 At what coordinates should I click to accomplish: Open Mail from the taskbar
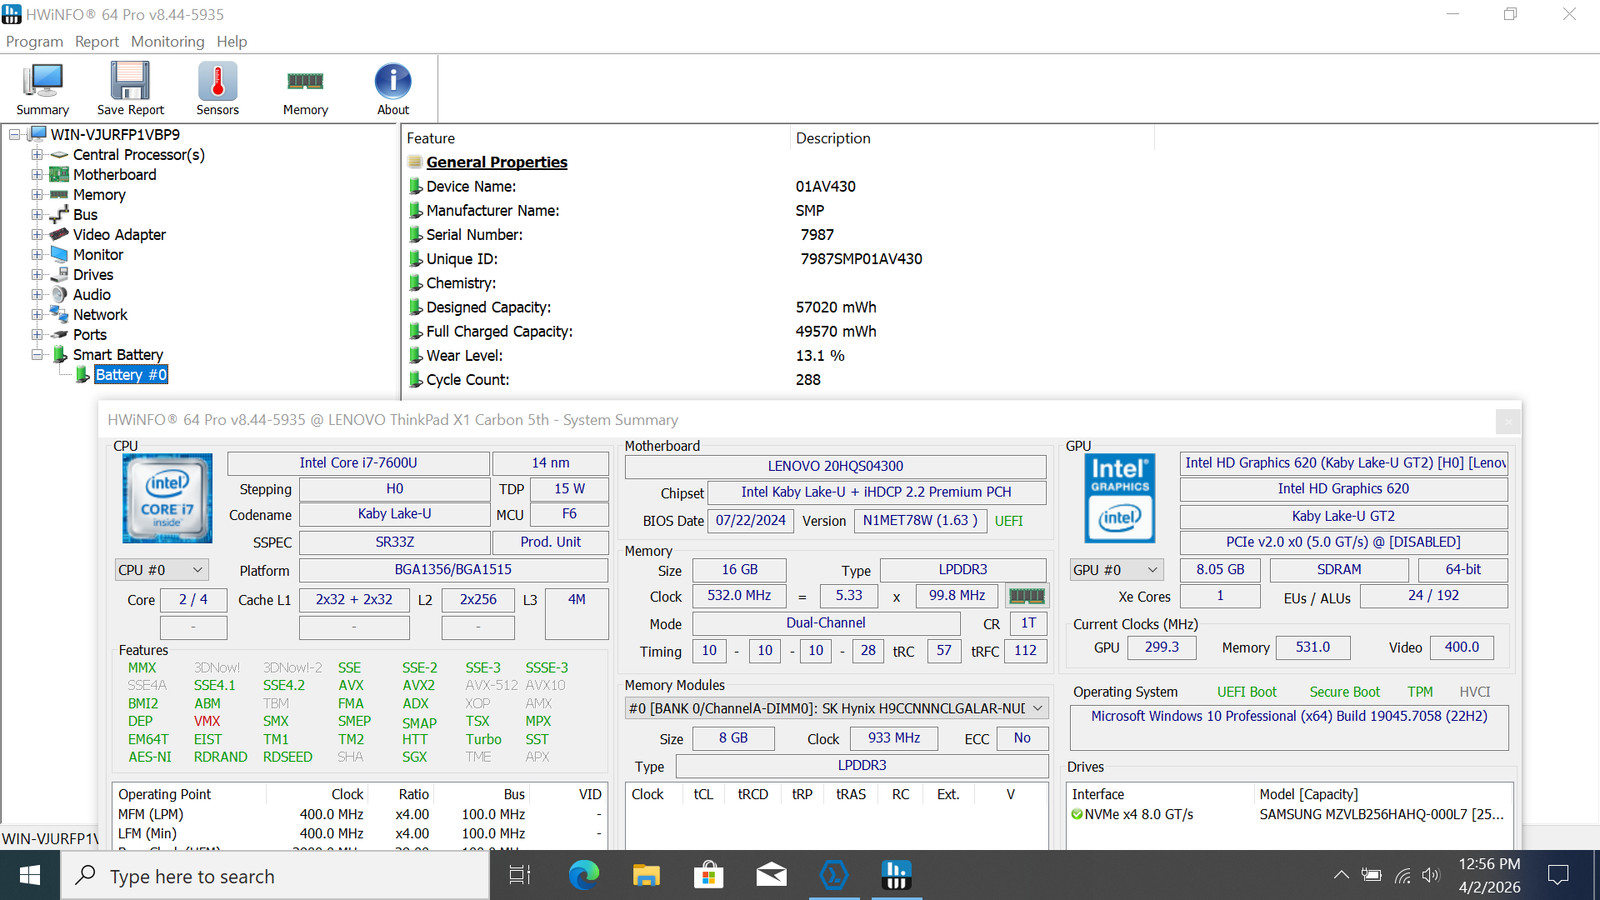tap(771, 875)
